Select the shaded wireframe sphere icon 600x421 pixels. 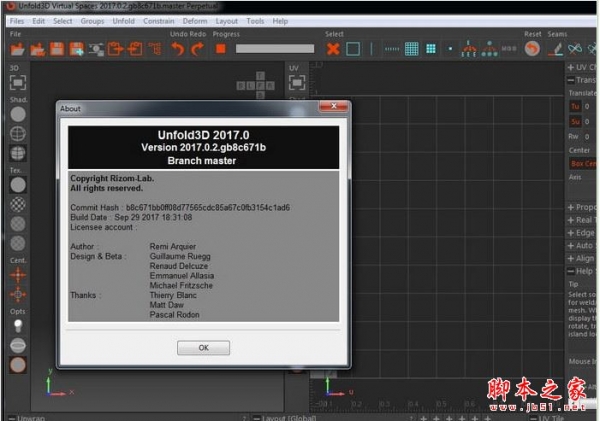point(18,153)
